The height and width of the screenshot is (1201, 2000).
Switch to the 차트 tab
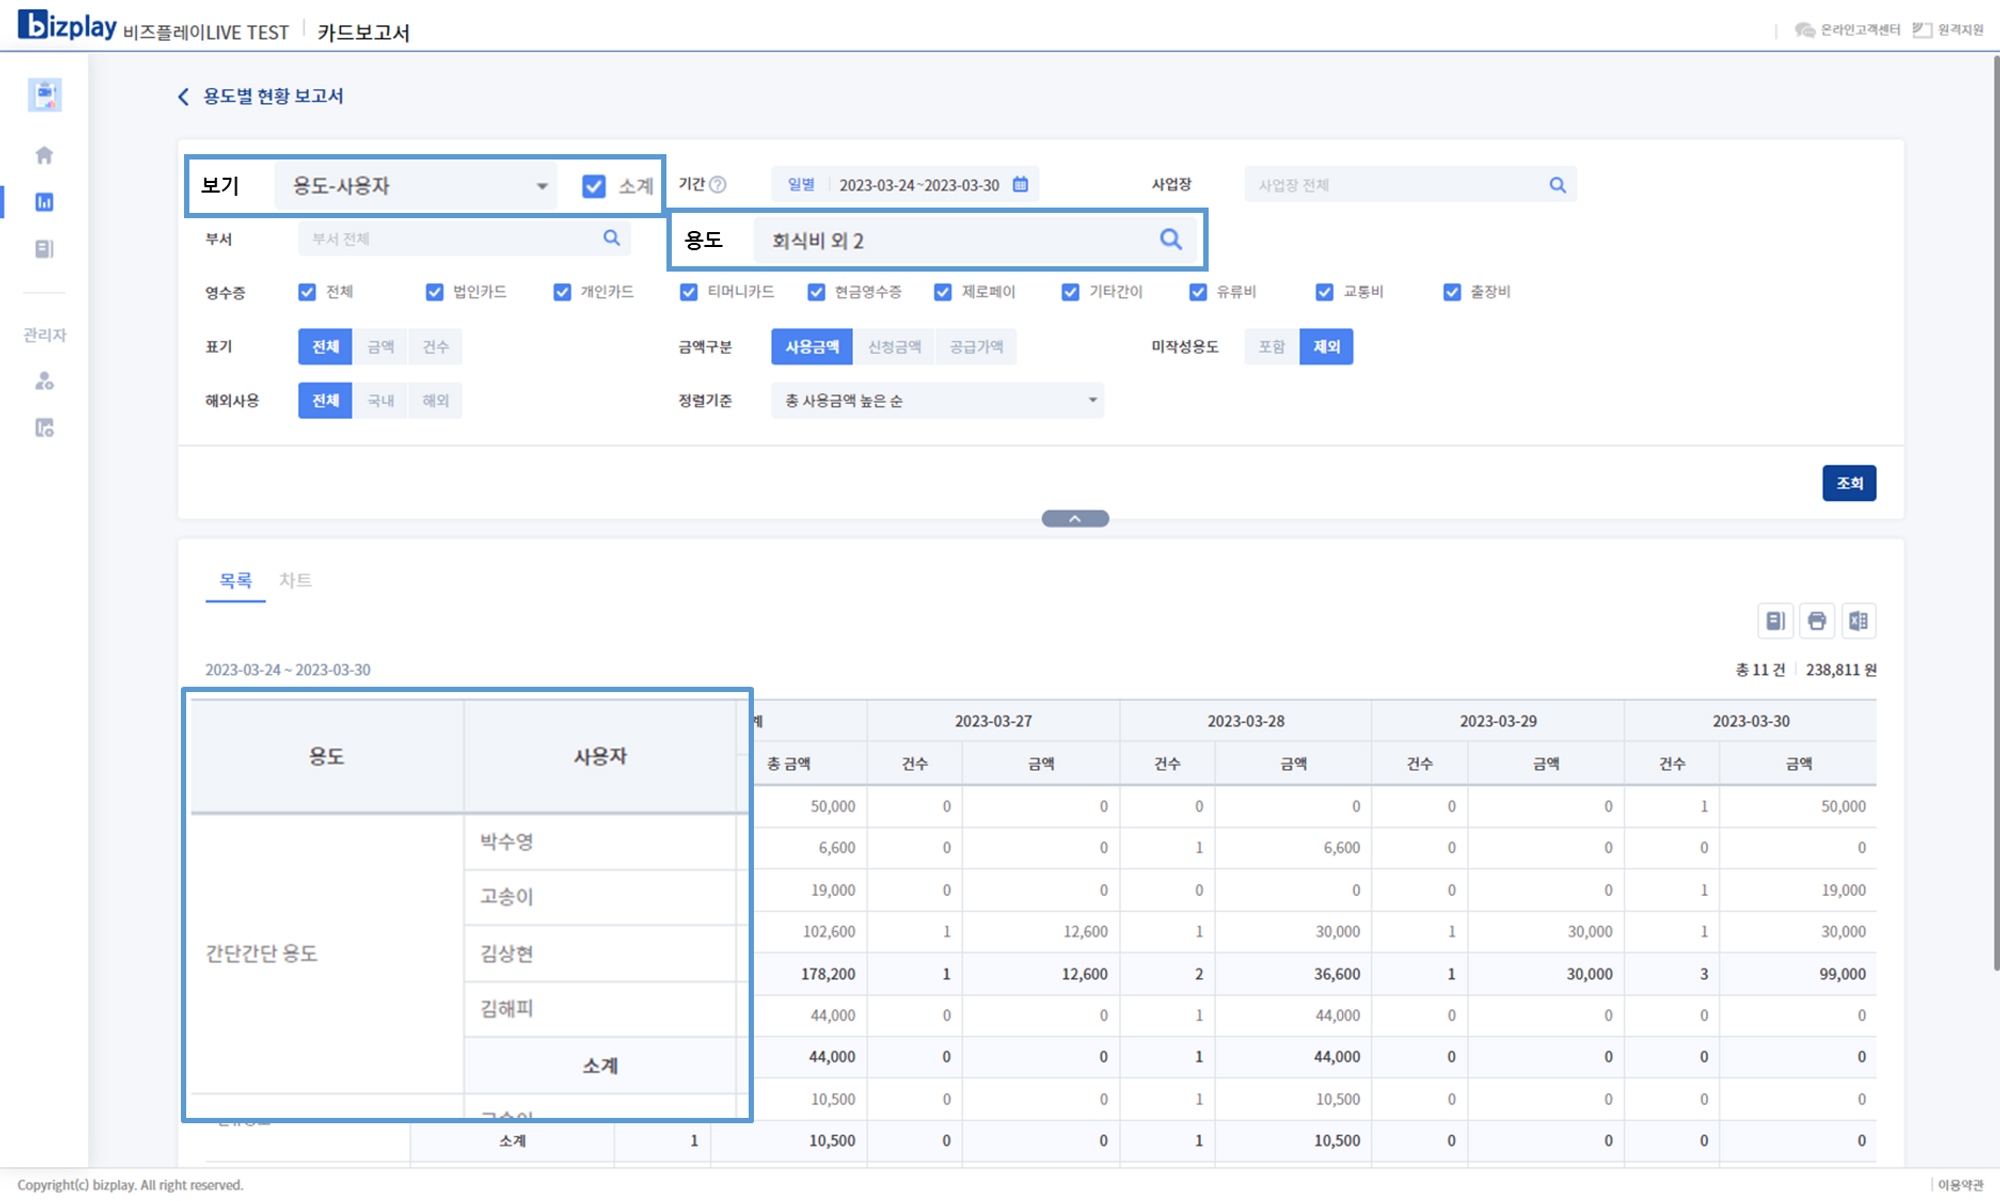pos(295,580)
